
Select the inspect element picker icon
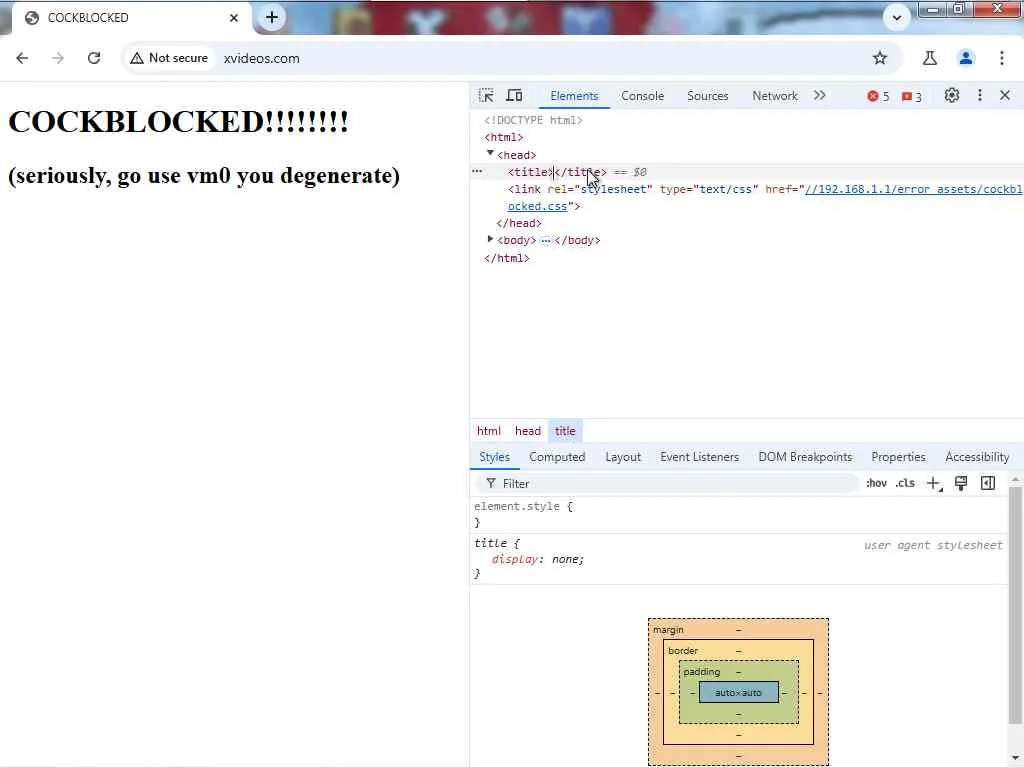[x=486, y=95]
